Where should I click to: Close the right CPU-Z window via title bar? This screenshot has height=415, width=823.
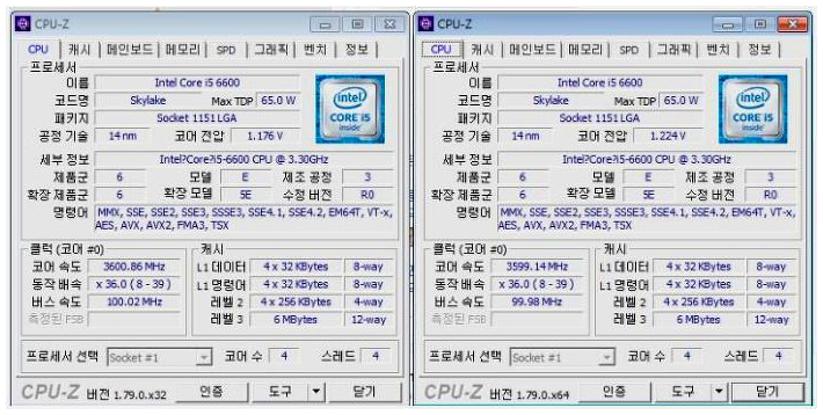click(793, 24)
